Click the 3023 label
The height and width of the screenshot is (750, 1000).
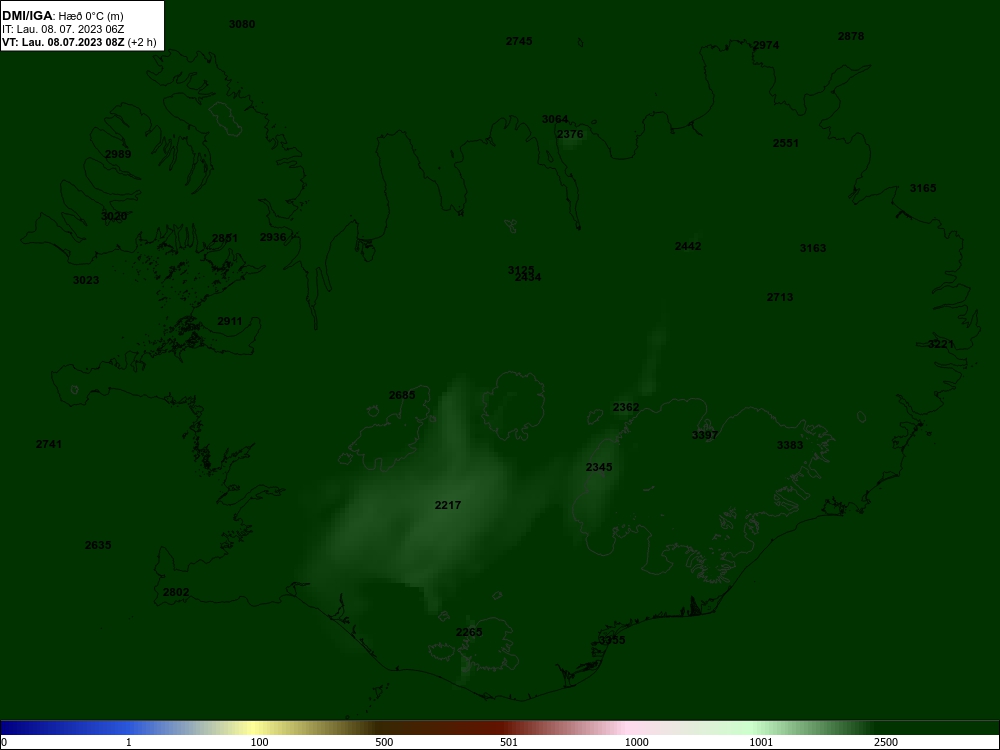pyautogui.click(x=86, y=279)
